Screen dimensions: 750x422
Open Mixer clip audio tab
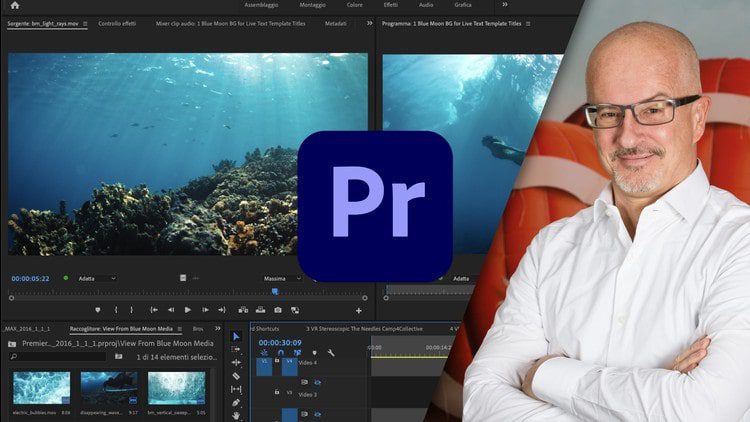click(x=231, y=23)
